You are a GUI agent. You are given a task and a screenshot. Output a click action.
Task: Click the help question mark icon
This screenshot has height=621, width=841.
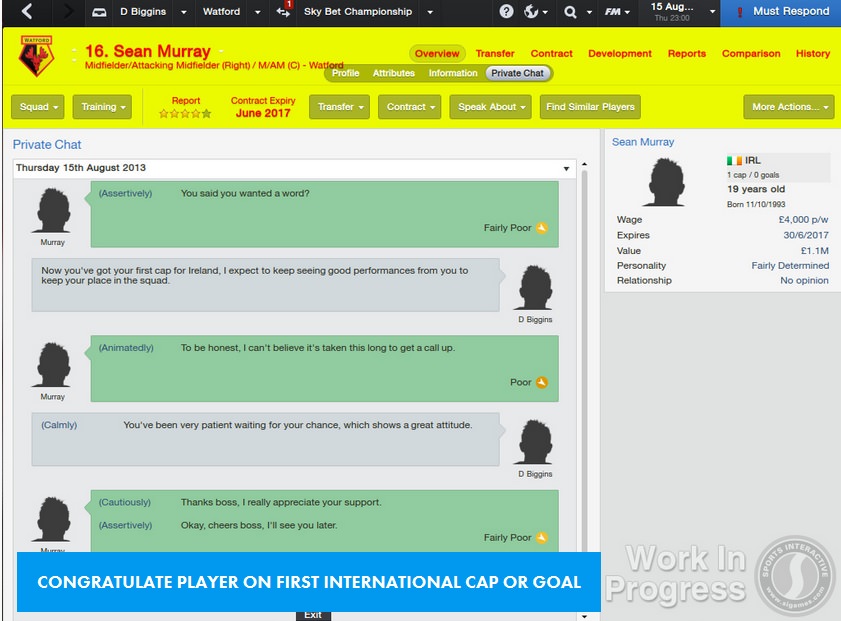click(506, 12)
